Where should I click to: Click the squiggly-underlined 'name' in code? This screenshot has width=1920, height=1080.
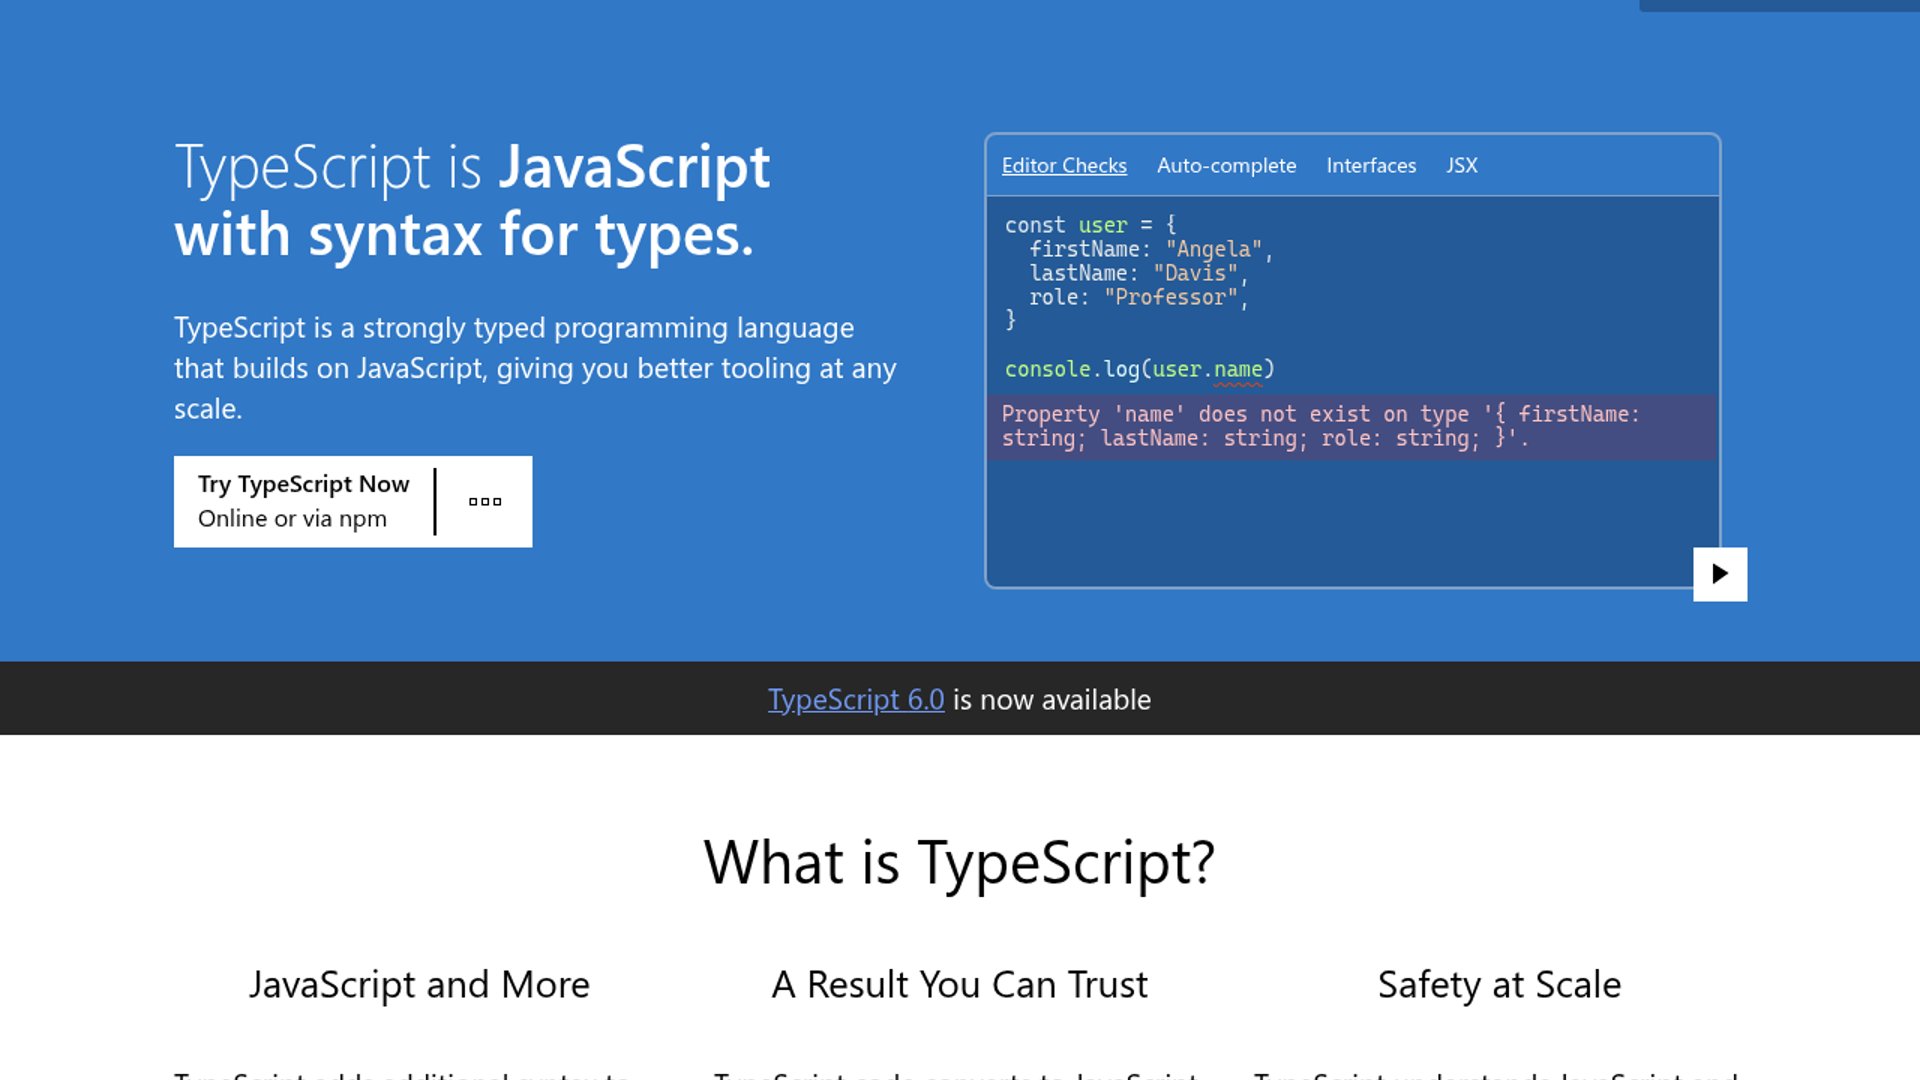point(1238,370)
